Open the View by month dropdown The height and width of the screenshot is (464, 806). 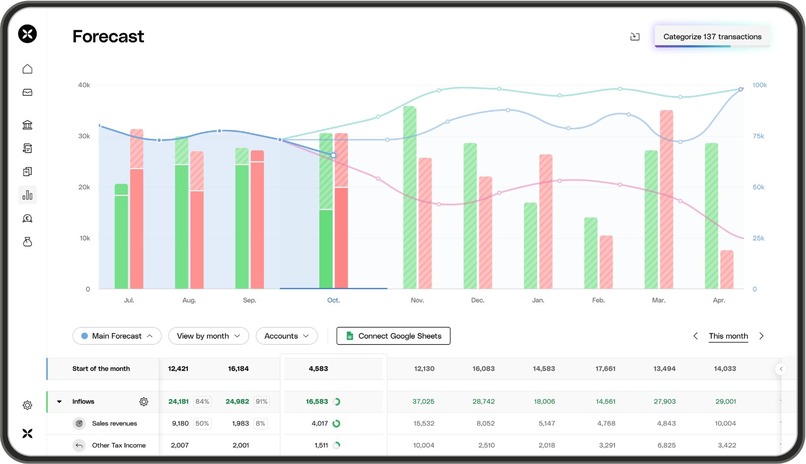pos(208,336)
